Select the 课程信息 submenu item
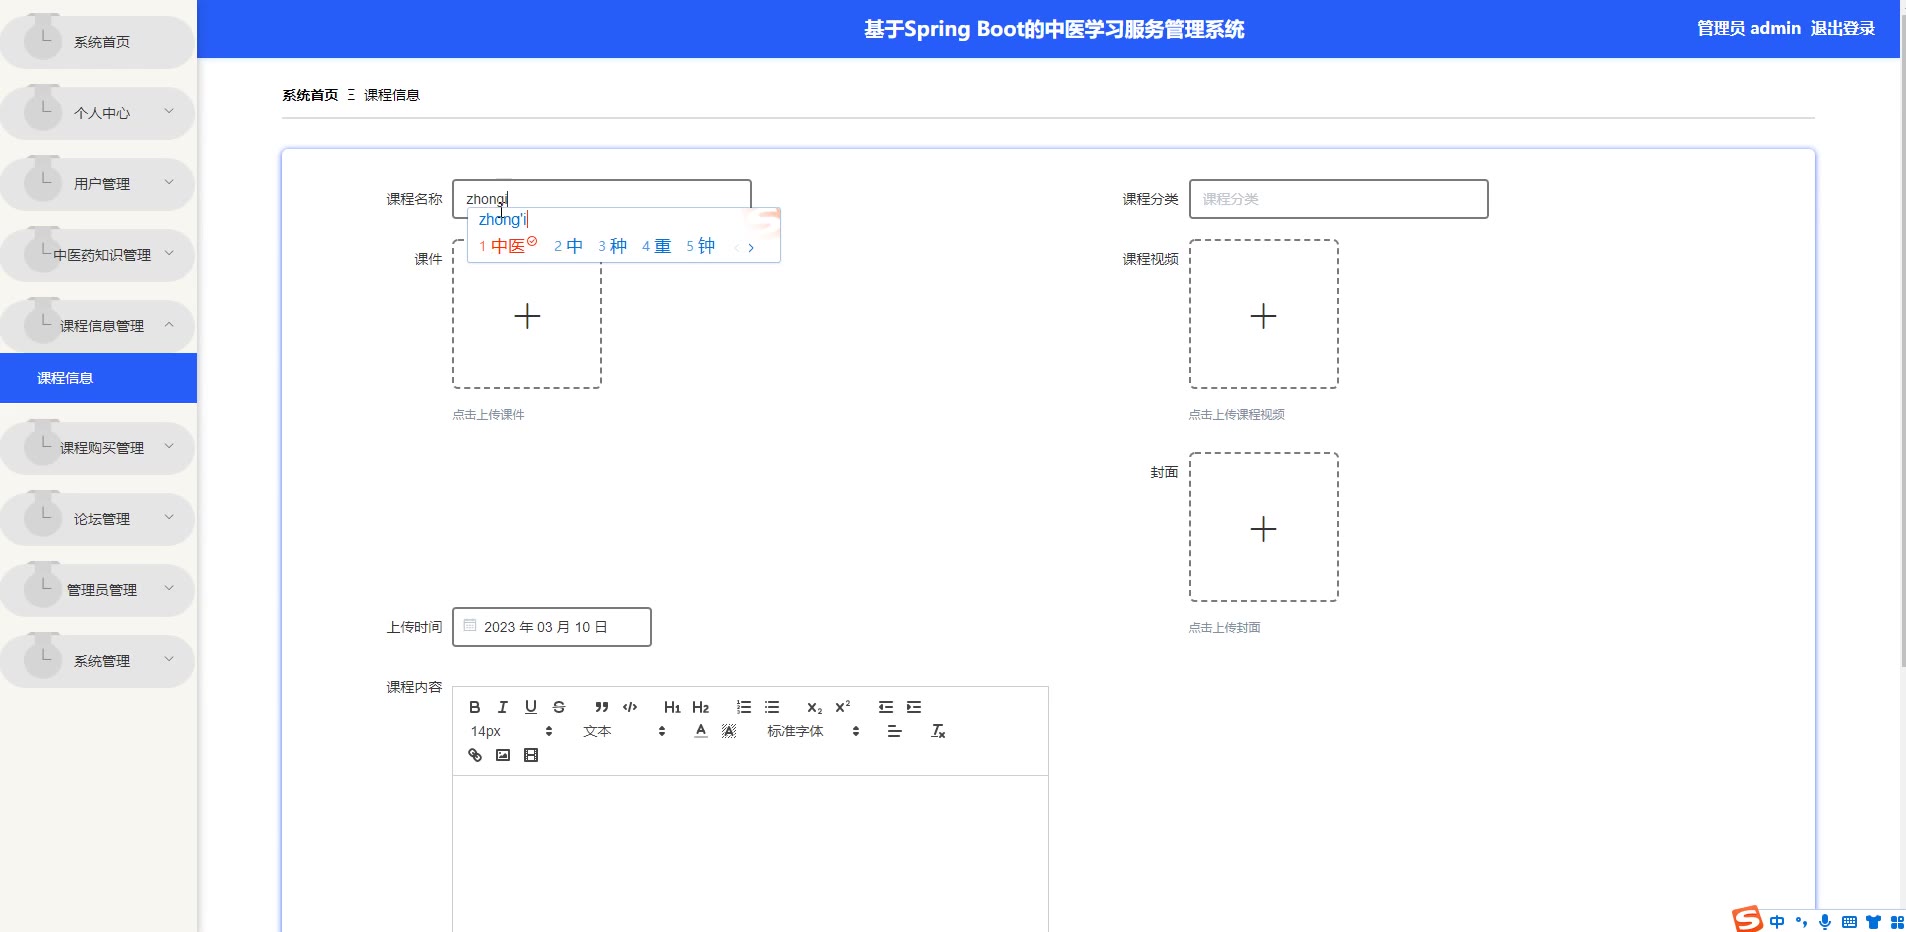This screenshot has width=1906, height=932. pyautogui.click(x=98, y=378)
